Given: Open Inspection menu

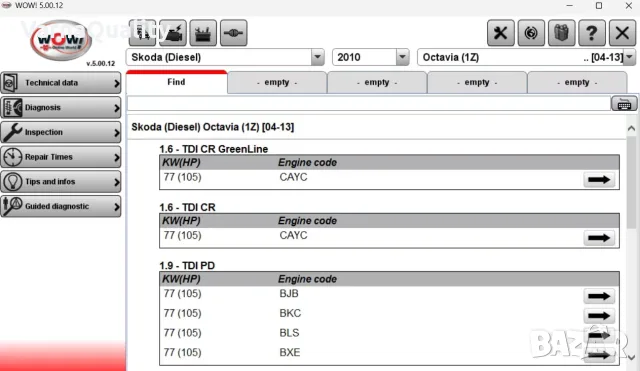Looking at the screenshot, I should click(x=61, y=132).
